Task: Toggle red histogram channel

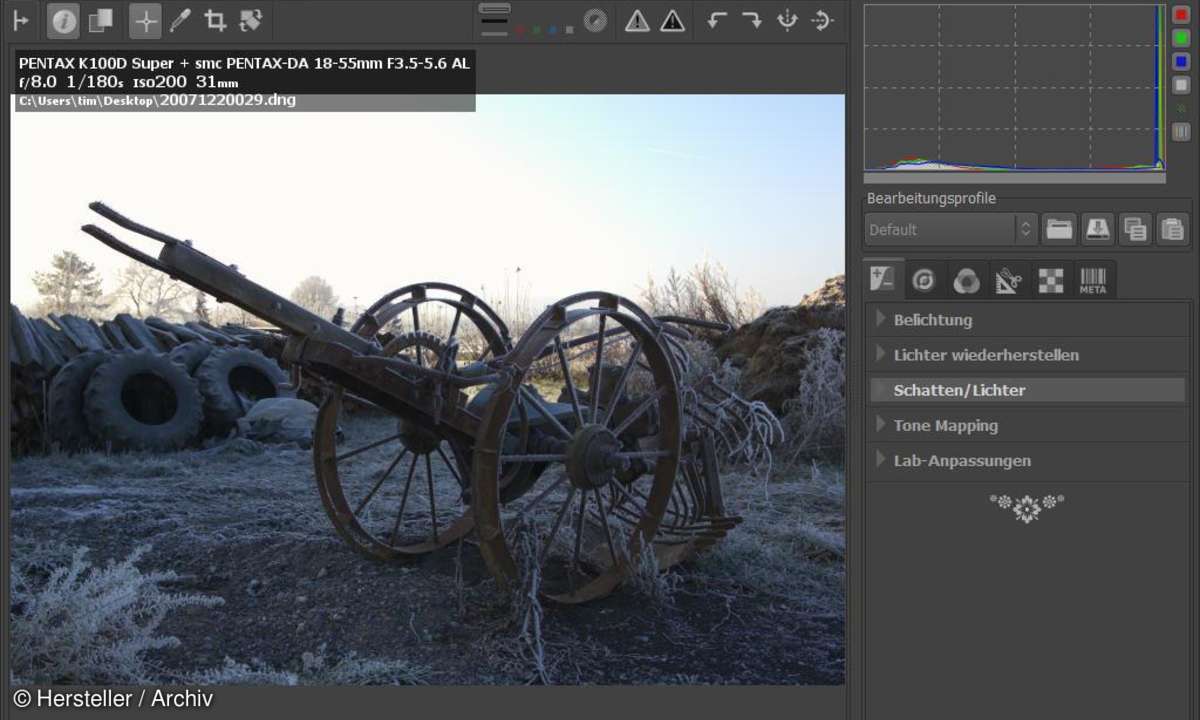Action: (1181, 14)
